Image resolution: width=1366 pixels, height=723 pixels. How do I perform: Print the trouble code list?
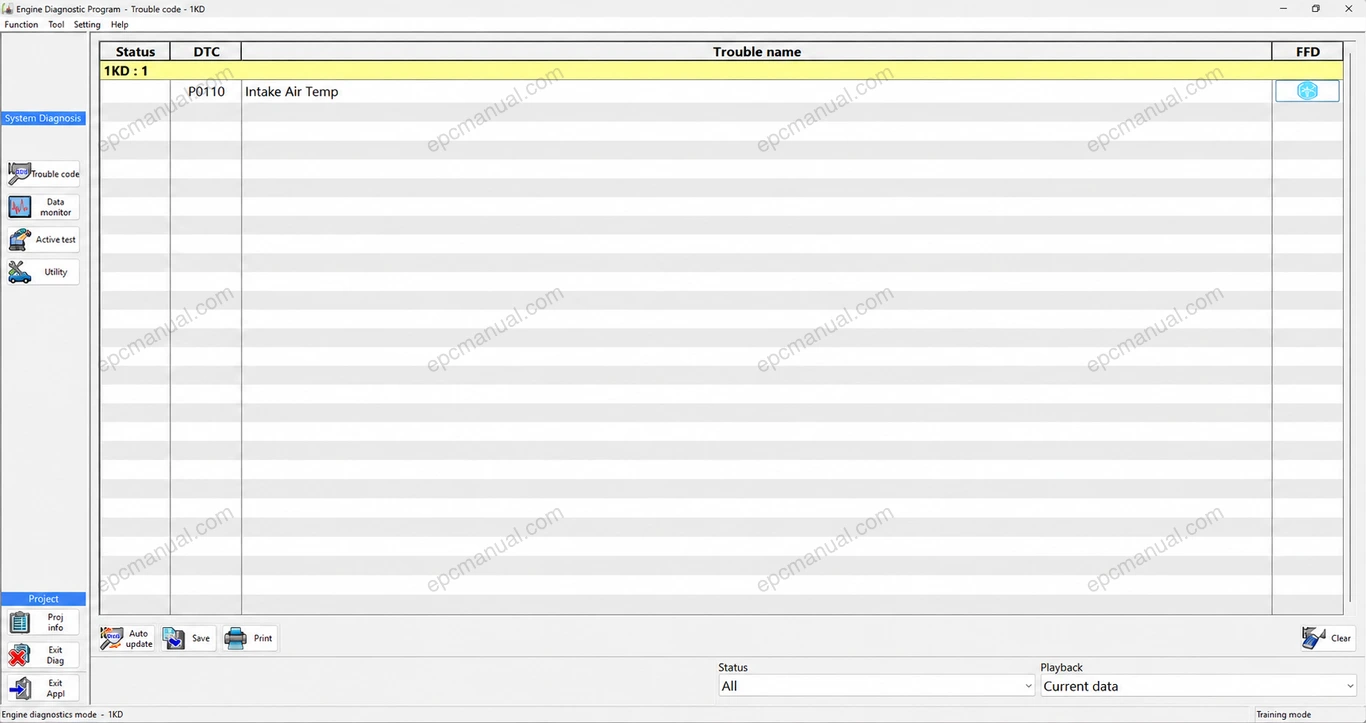coord(250,638)
